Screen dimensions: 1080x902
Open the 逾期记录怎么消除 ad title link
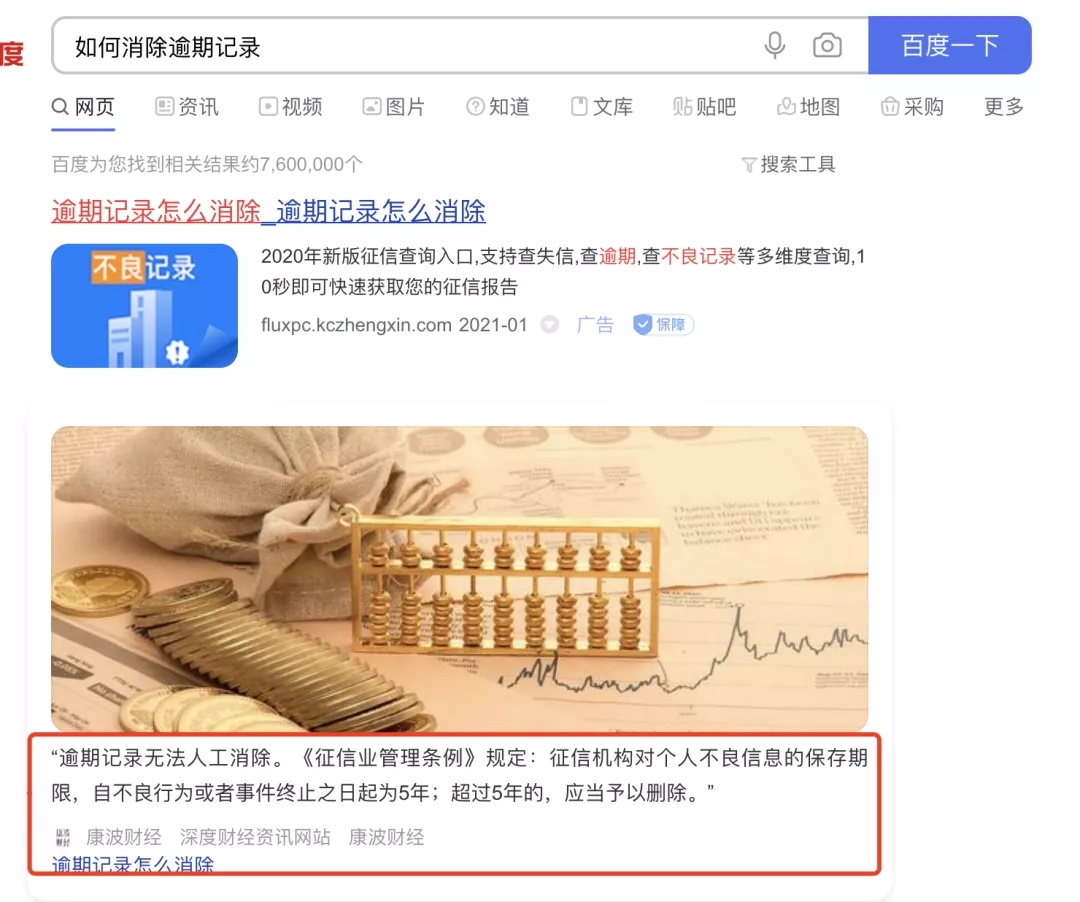pos(269,211)
